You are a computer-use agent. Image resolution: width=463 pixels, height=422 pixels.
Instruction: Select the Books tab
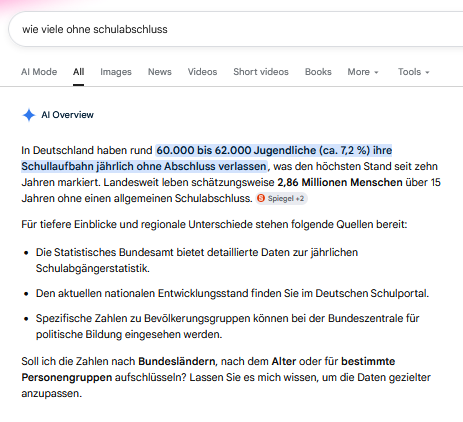click(318, 72)
